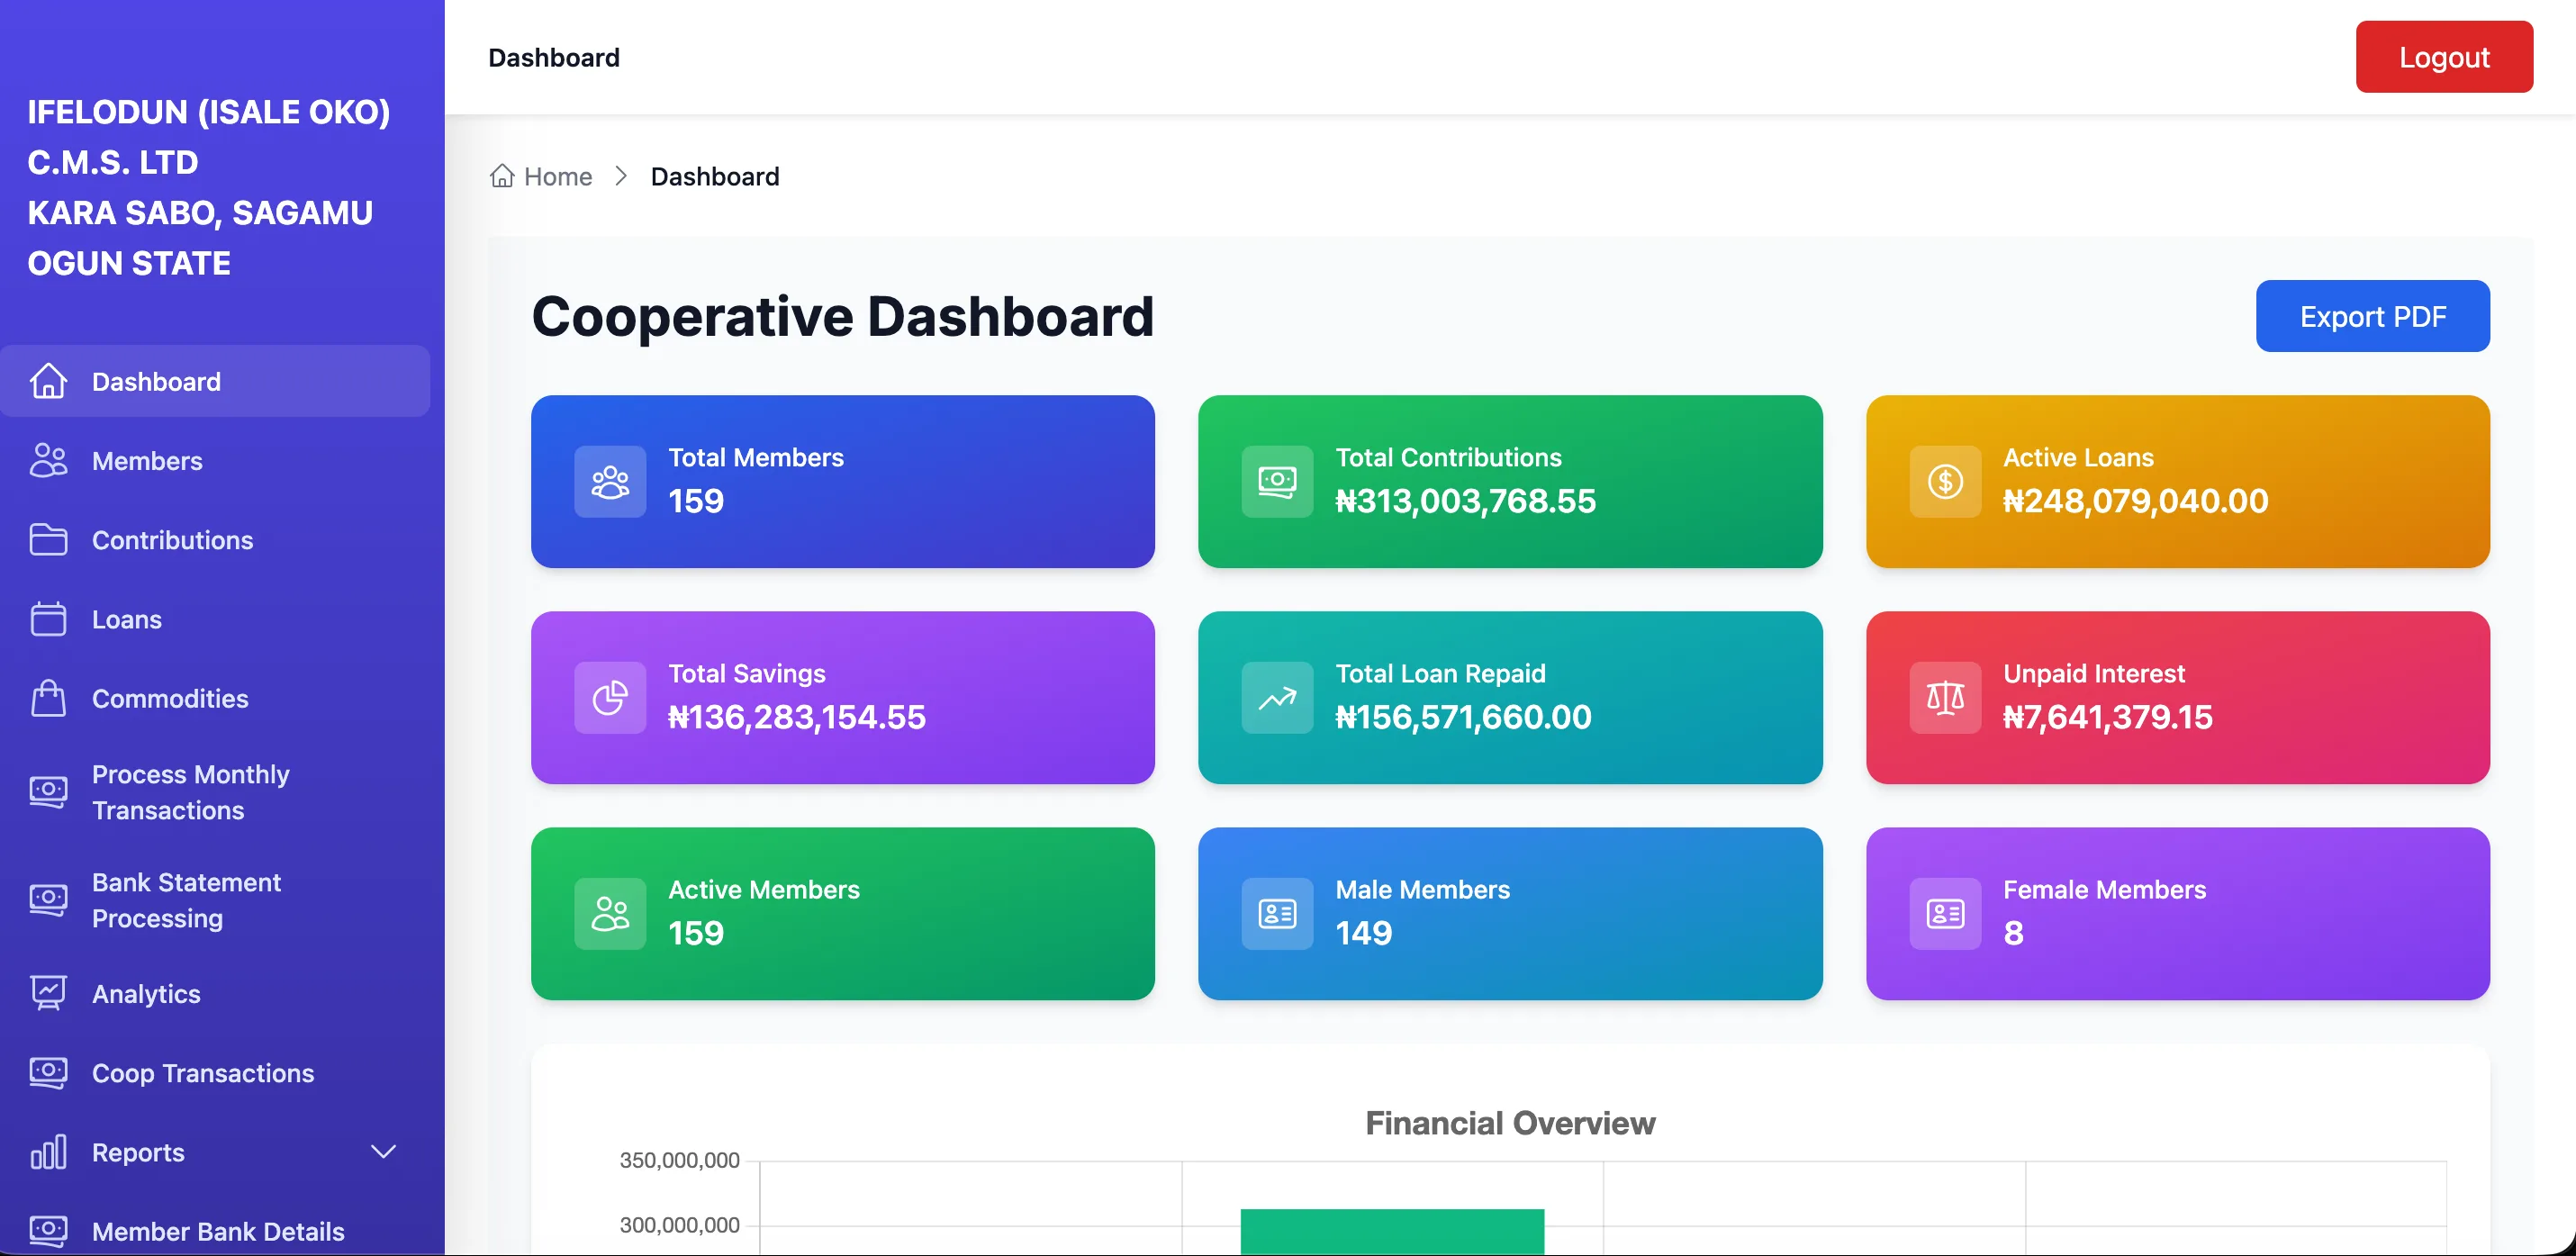Image resolution: width=2576 pixels, height=1256 pixels.
Task: Click the ₦313,003,768.55 contributions amount
Action: point(1465,500)
